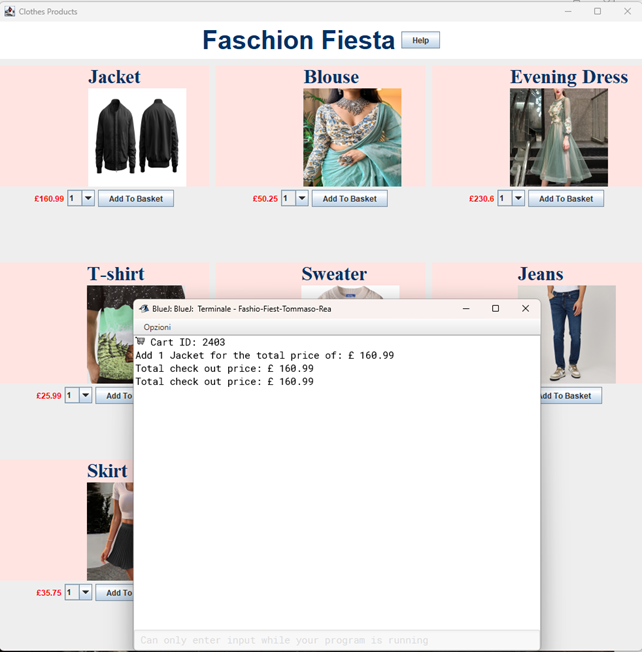
Task: Open the Jacket quantity dropdown
Action: 88,199
